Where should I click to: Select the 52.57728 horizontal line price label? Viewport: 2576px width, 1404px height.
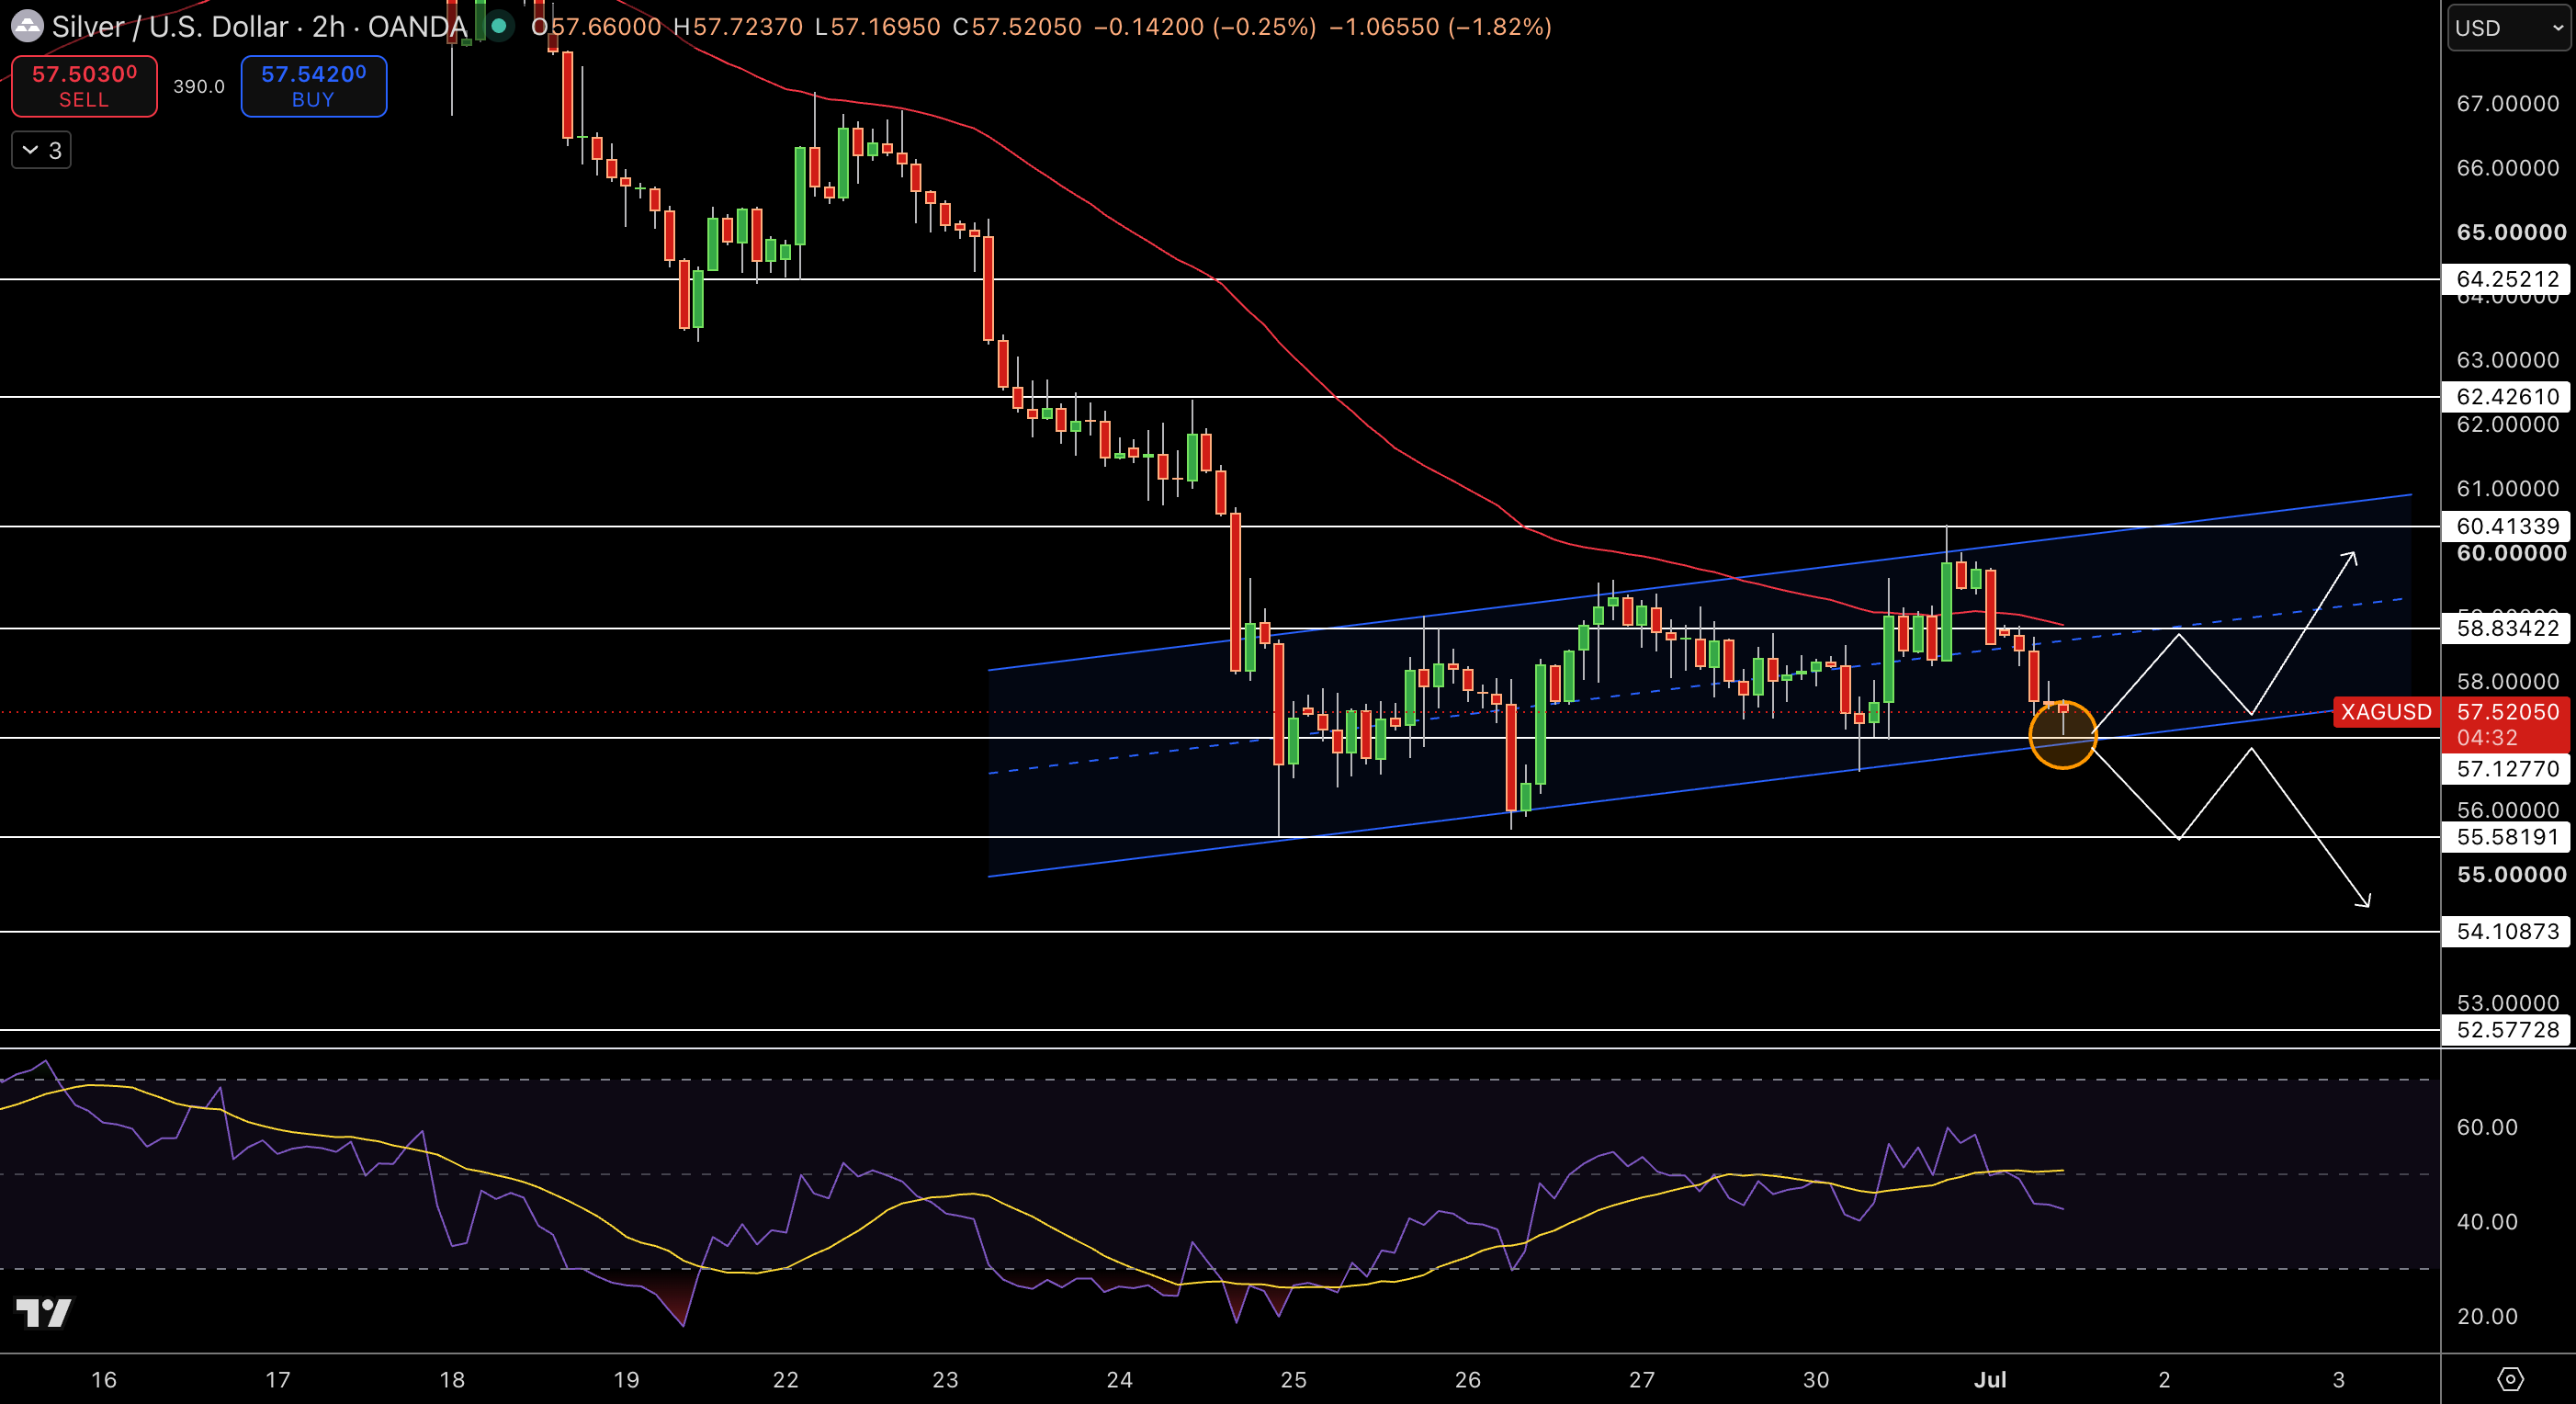tap(2506, 1029)
